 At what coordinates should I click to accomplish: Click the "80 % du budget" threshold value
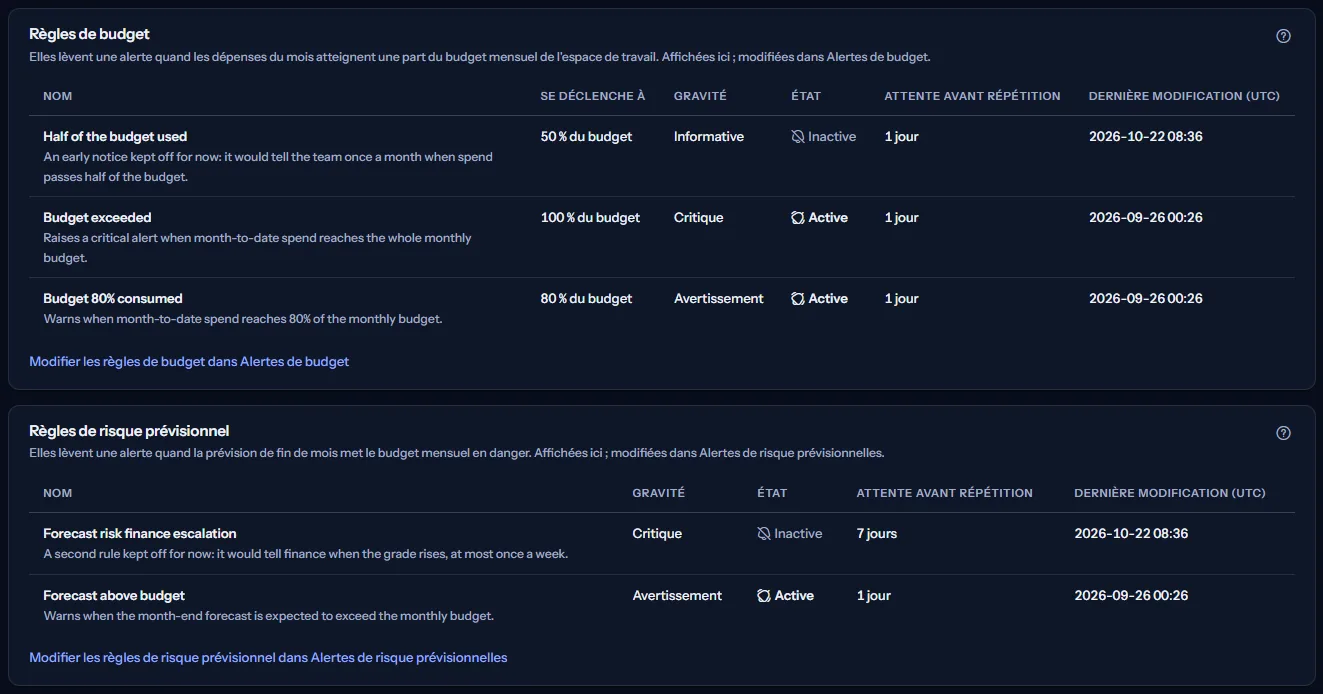tap(586, 299)
